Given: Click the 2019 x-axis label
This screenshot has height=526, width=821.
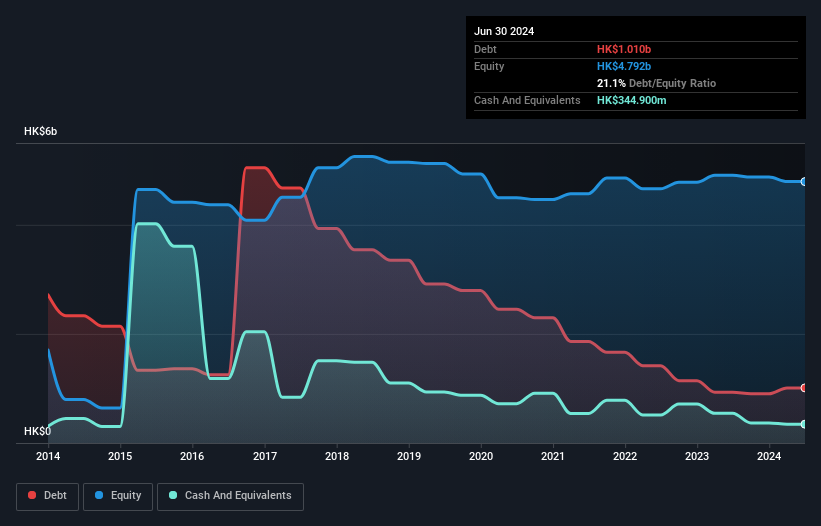Looking at the screenshot, I should coord(409,456).
